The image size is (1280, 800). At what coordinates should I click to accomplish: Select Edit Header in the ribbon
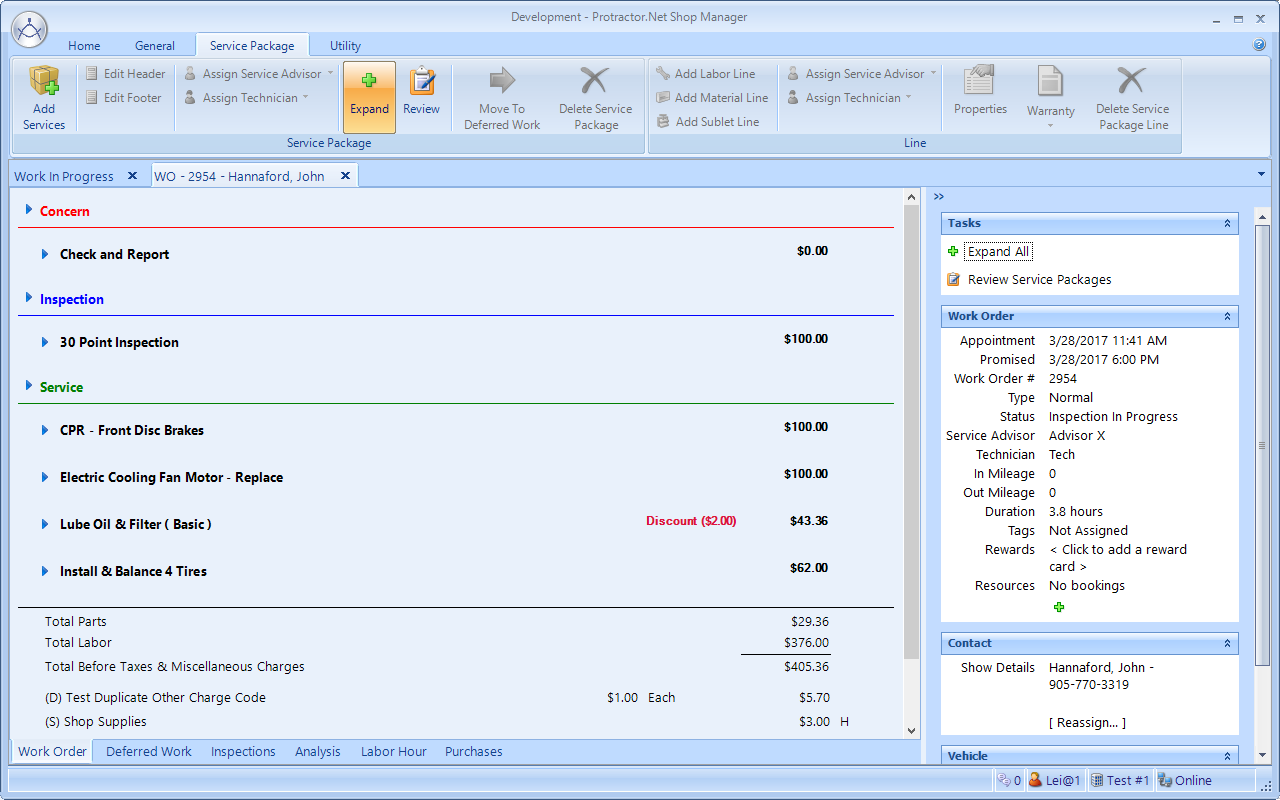125,74
